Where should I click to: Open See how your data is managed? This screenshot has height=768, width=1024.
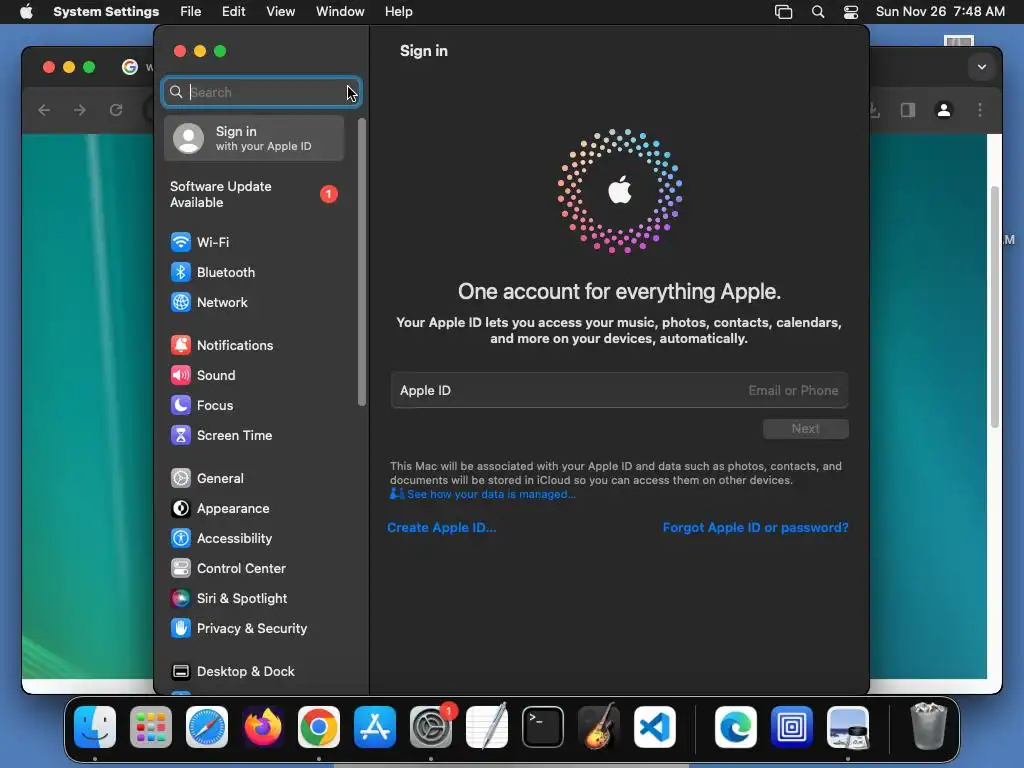coord(483,494)
